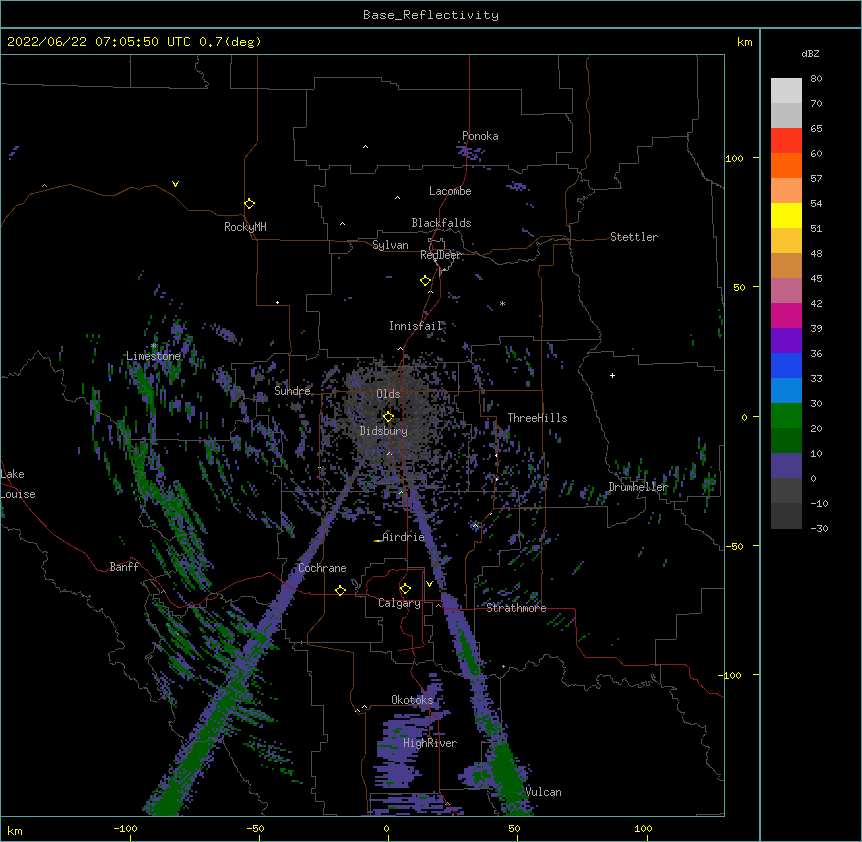Image resolution: width=862 pixels, height=842 pixels.
Task: Select the blue 33-36 dBZ legend swatch
Action: tap(786, 365)
